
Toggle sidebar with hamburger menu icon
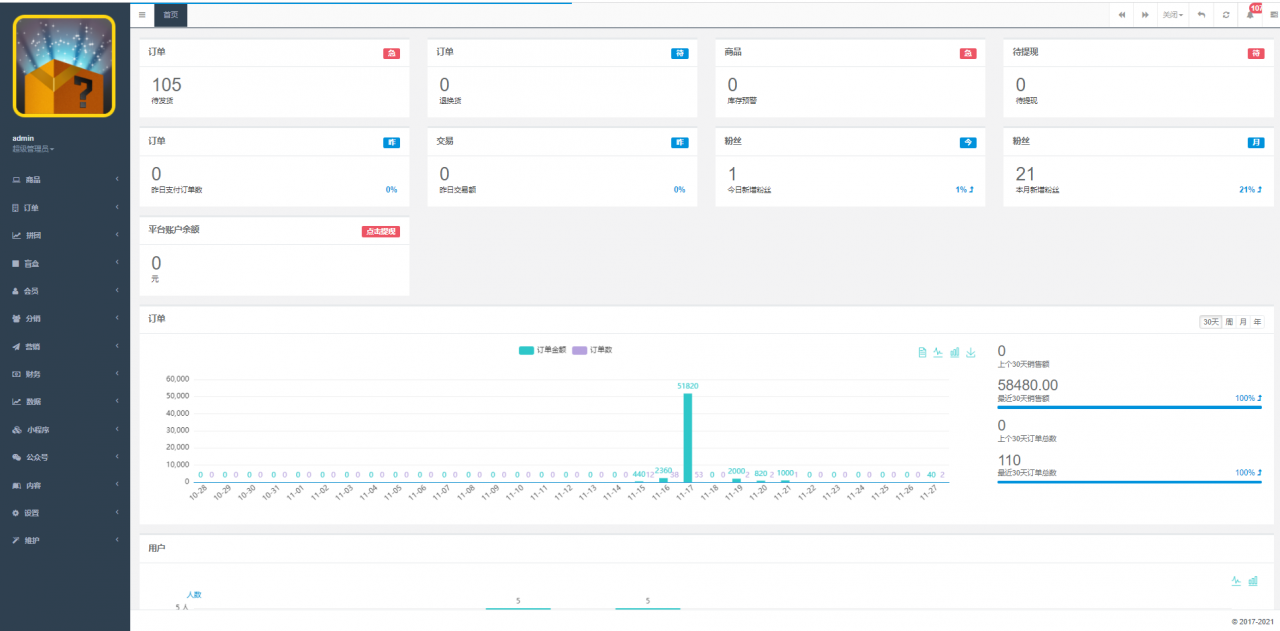(142, 15)
